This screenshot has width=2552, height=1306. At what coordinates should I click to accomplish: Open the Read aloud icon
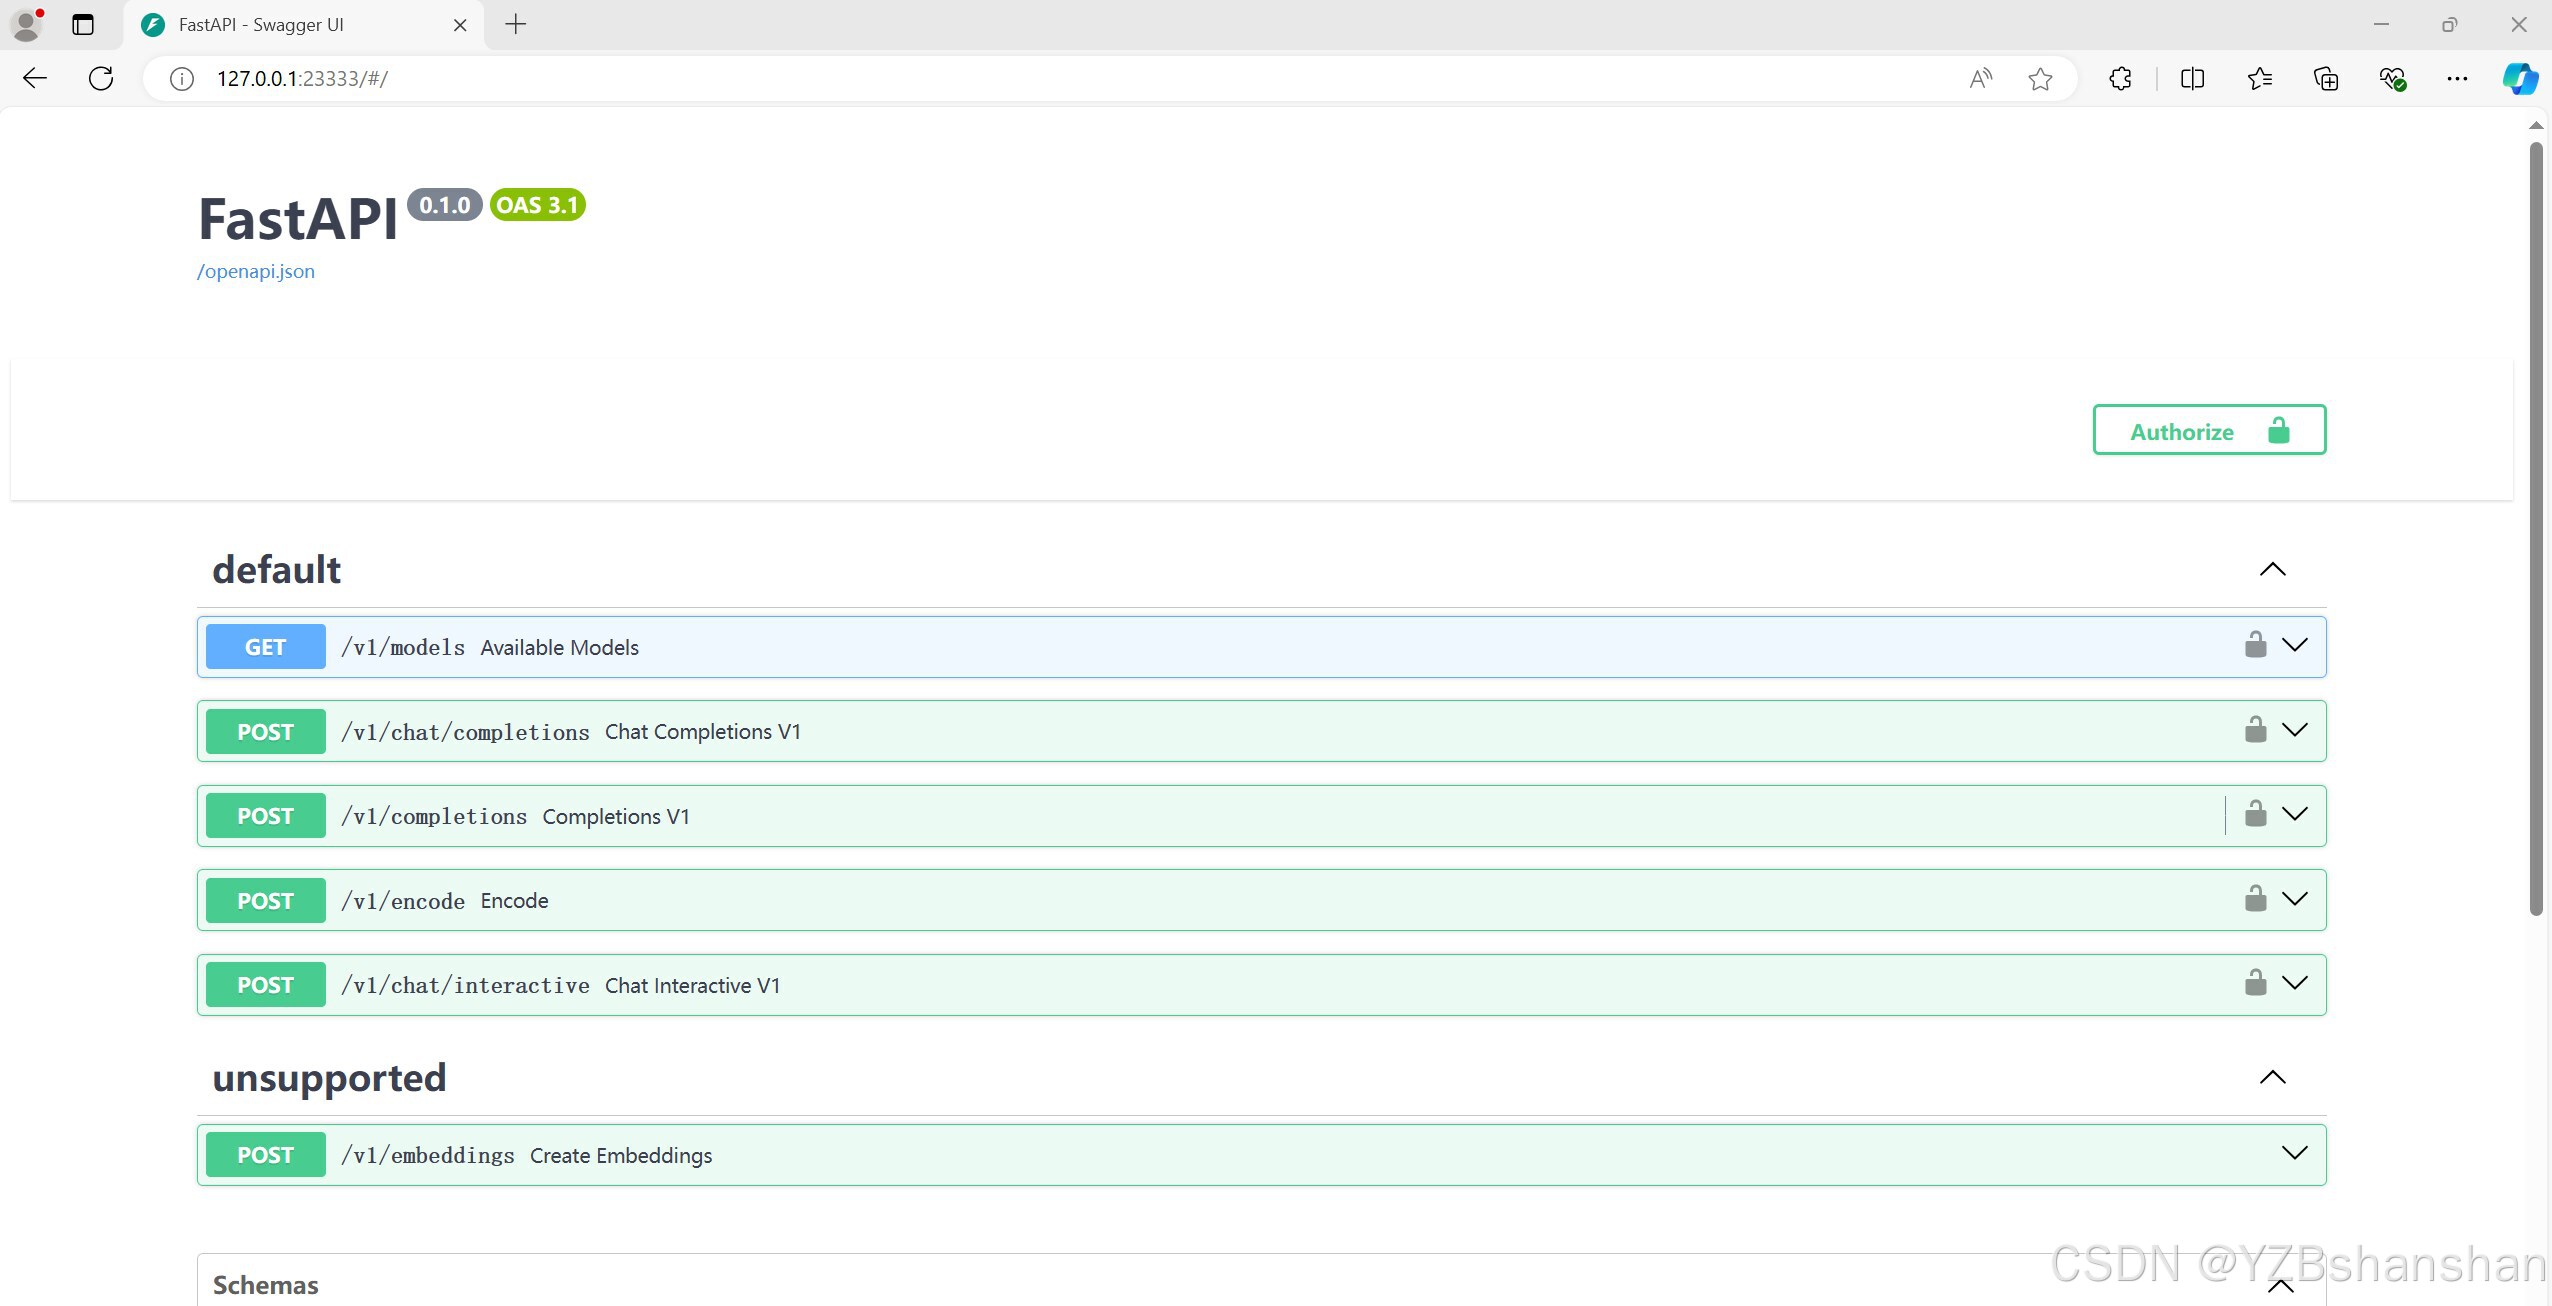[x=1981, y=79]
